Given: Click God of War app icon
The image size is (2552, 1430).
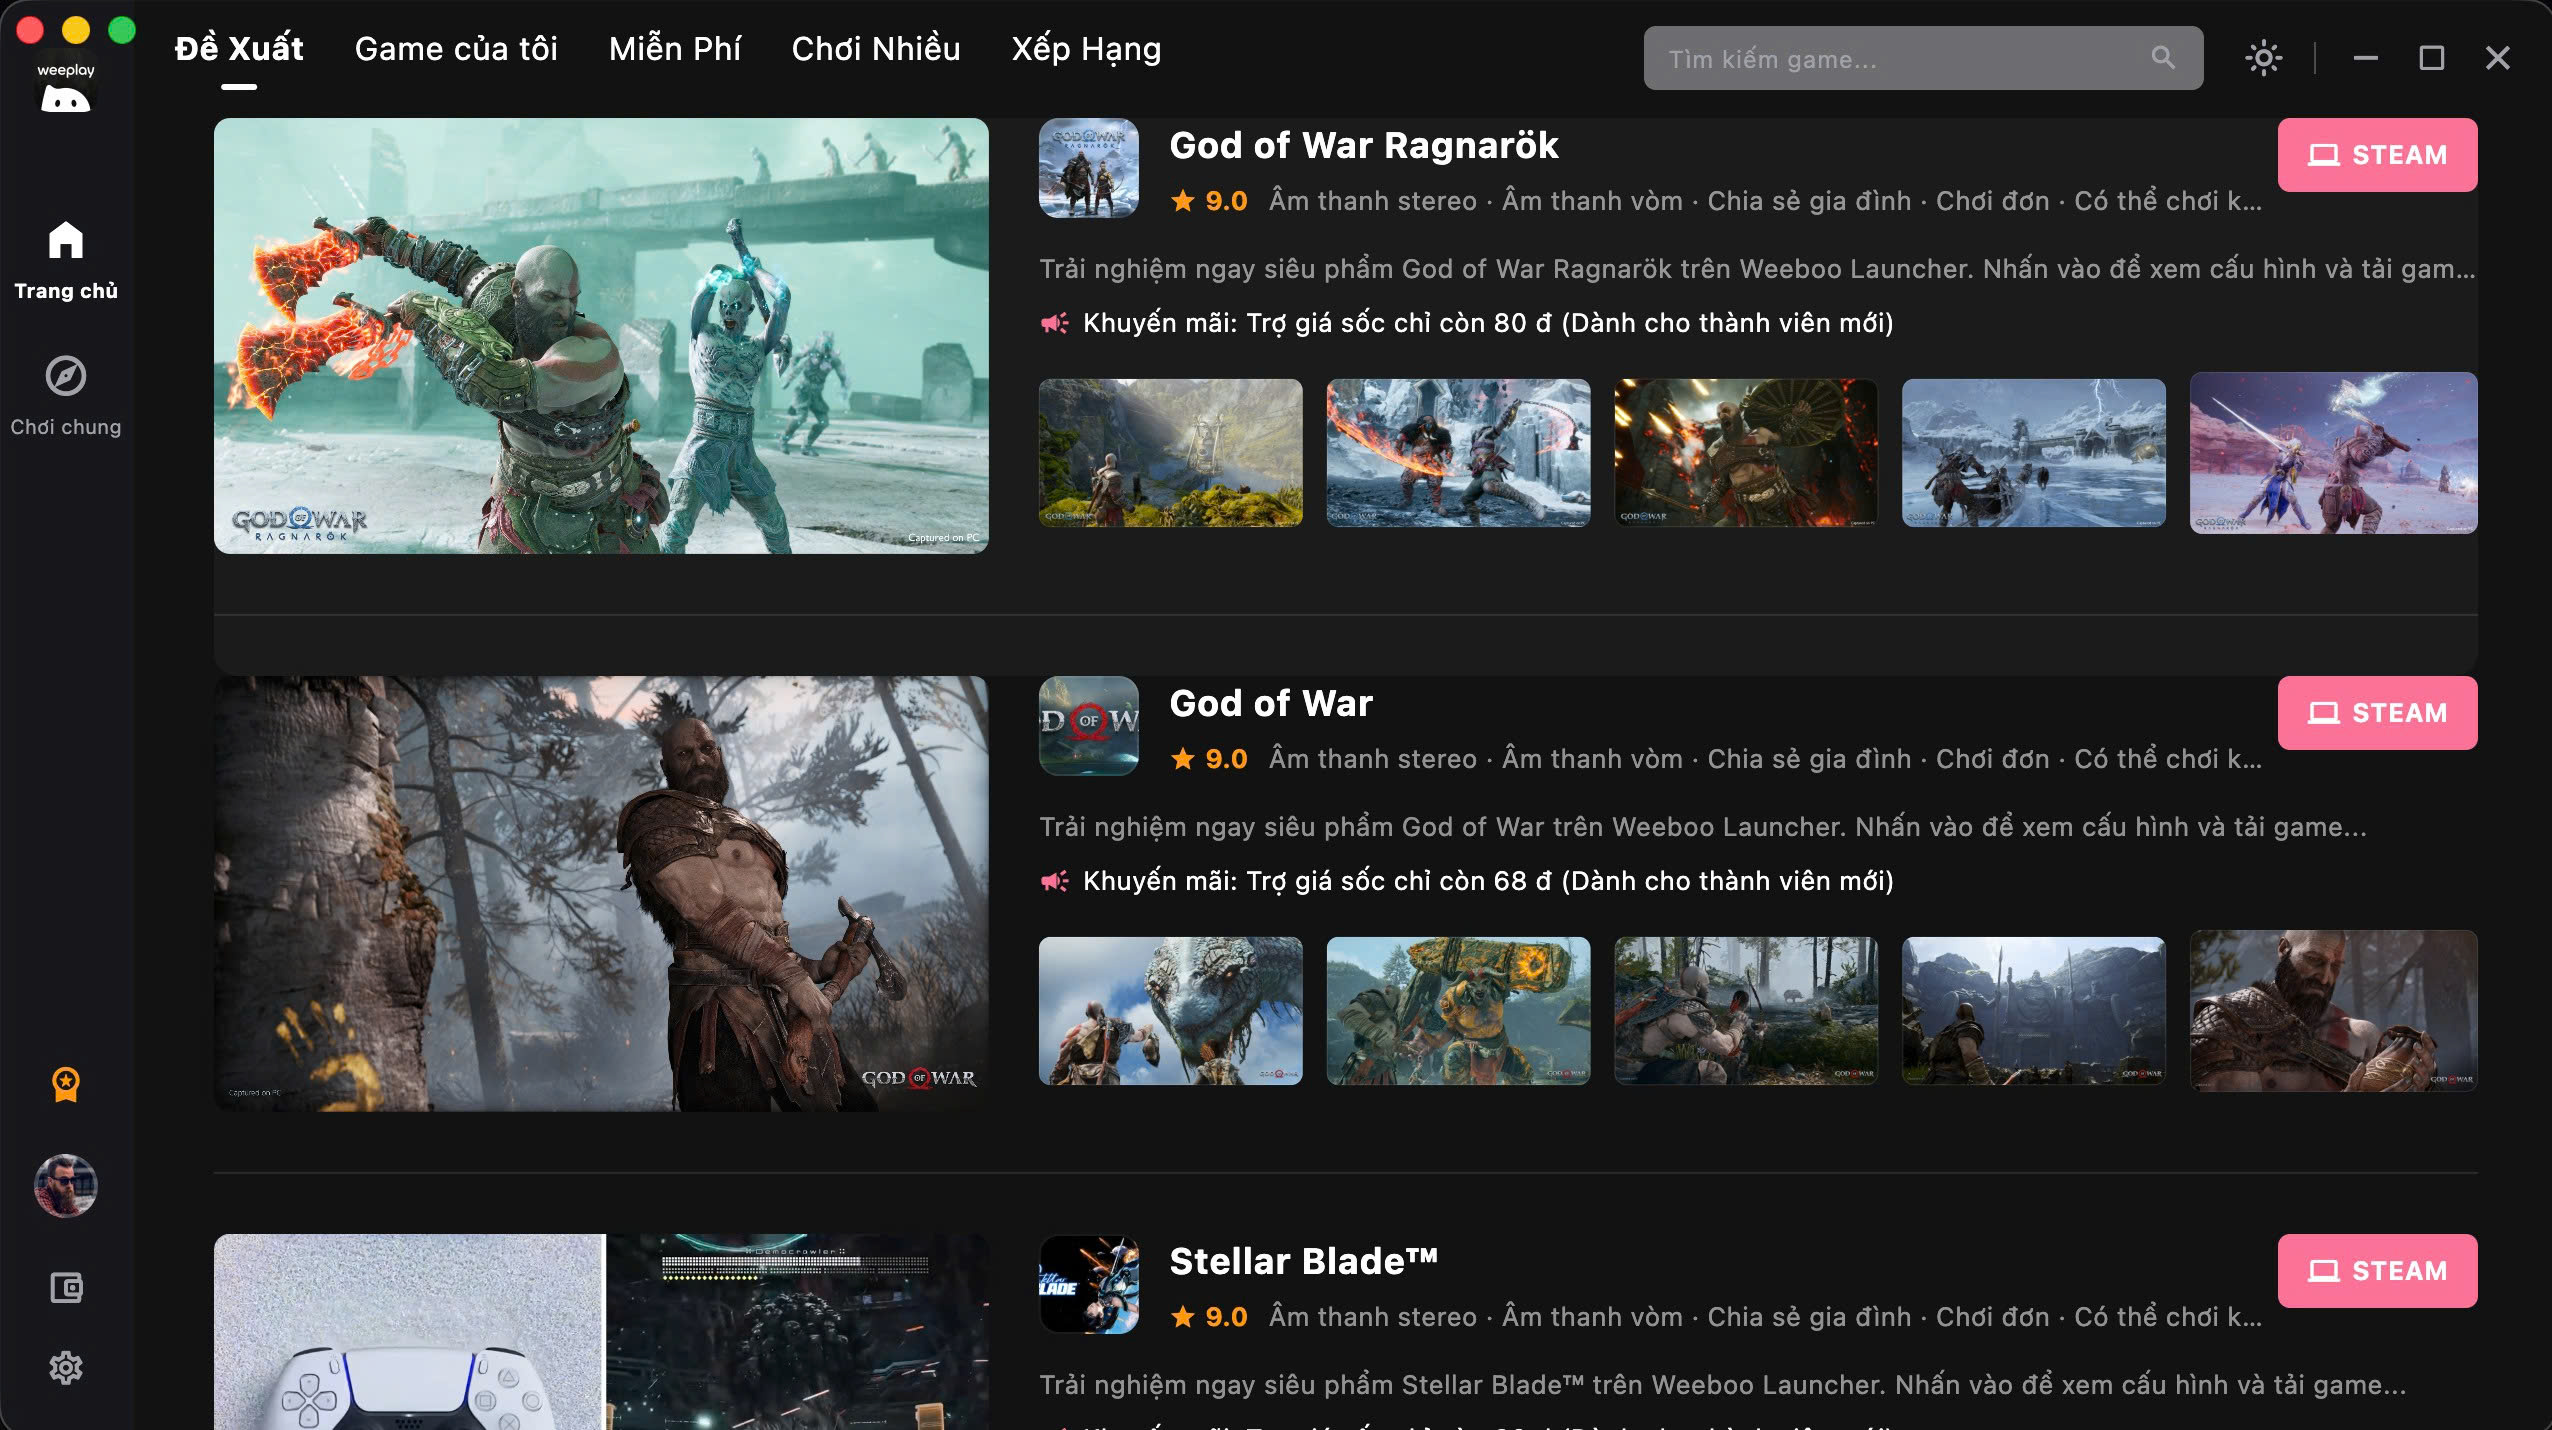Looking at the screenshot, I should point(1089,726).
